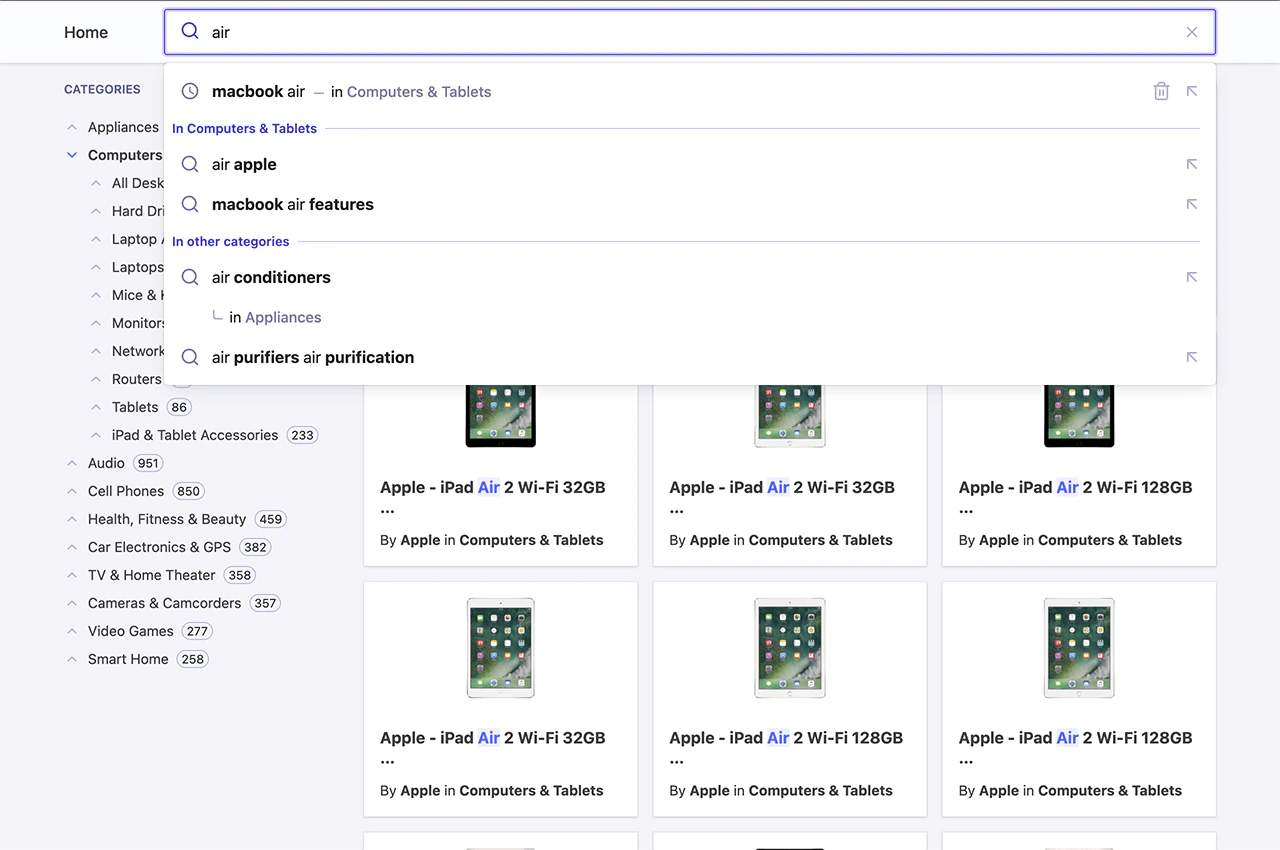This screenshot has width=1280, height=850.
Task: Click the arrow icon beside "macbook air features"
Action: [x=1191, y=204]
